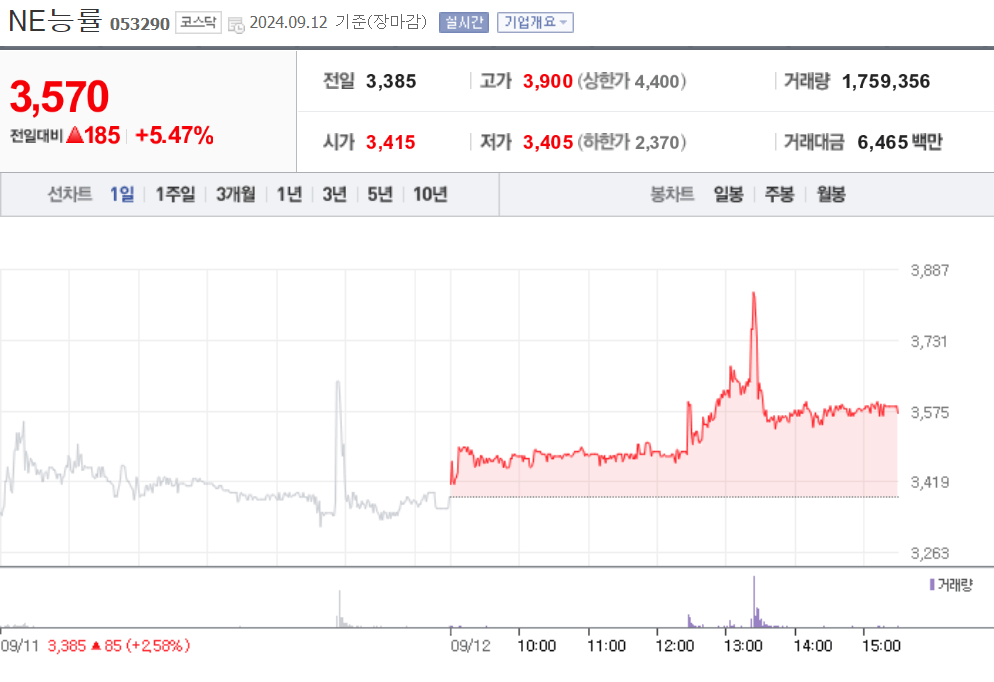Click the 13:00 time axis label

click(x=743, y=646)
